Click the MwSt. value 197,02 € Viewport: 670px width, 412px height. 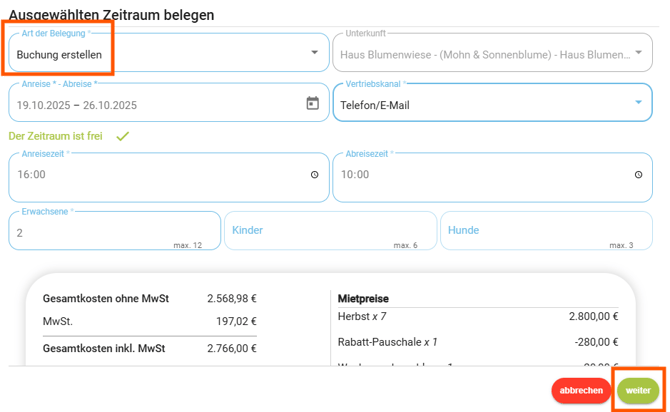(x=236, y=321)
